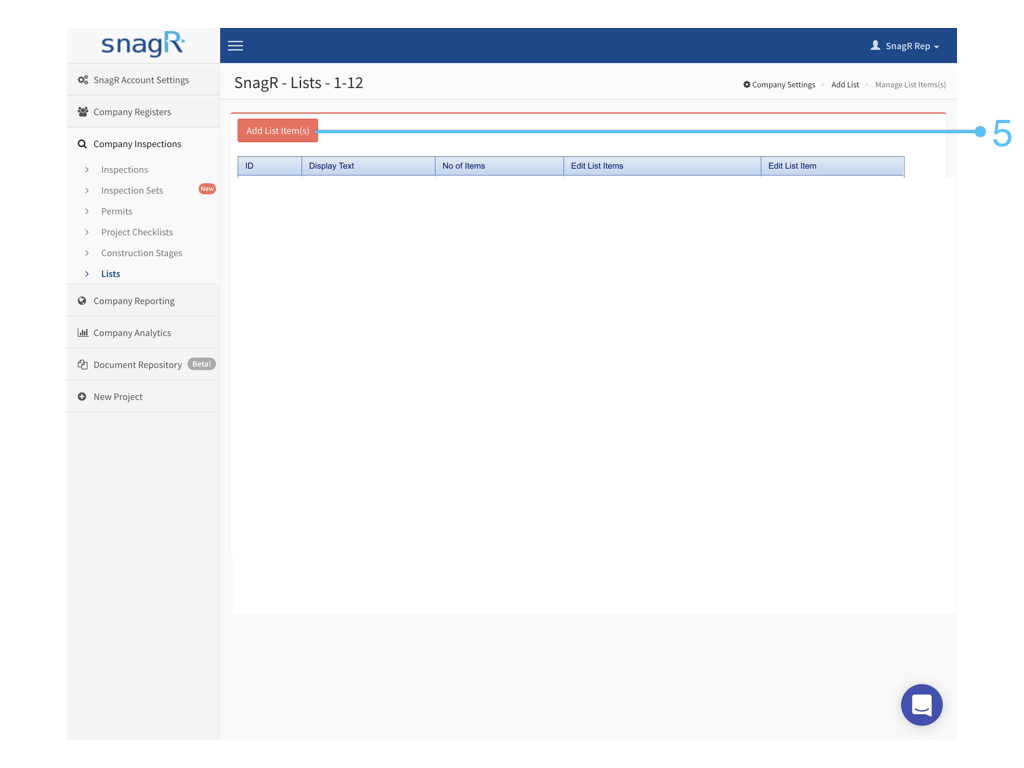Click the Company Inspections magnifier icon
The height and width of the screenshot is (768, 1024).
(82, 144)
